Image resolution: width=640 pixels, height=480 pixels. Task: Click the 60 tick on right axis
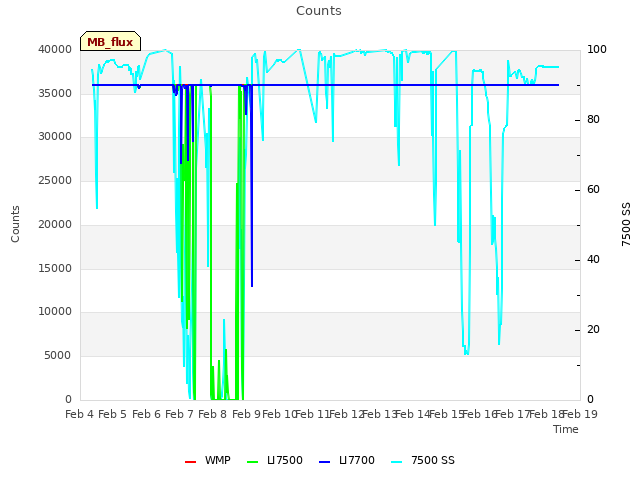tap(593, 189)
